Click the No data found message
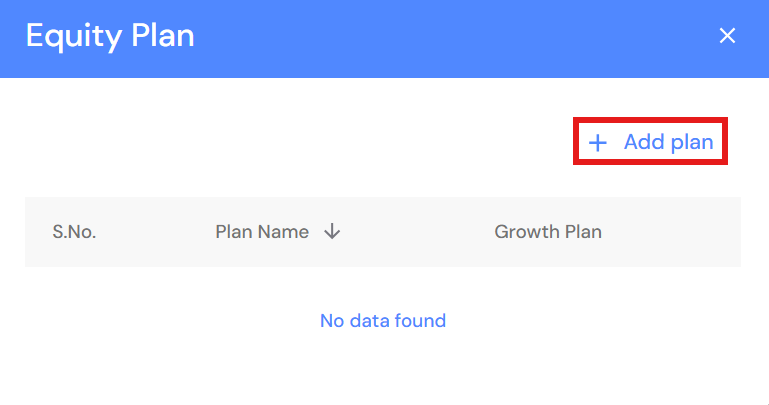Screen dimensions: 769x405 [383, 321]
